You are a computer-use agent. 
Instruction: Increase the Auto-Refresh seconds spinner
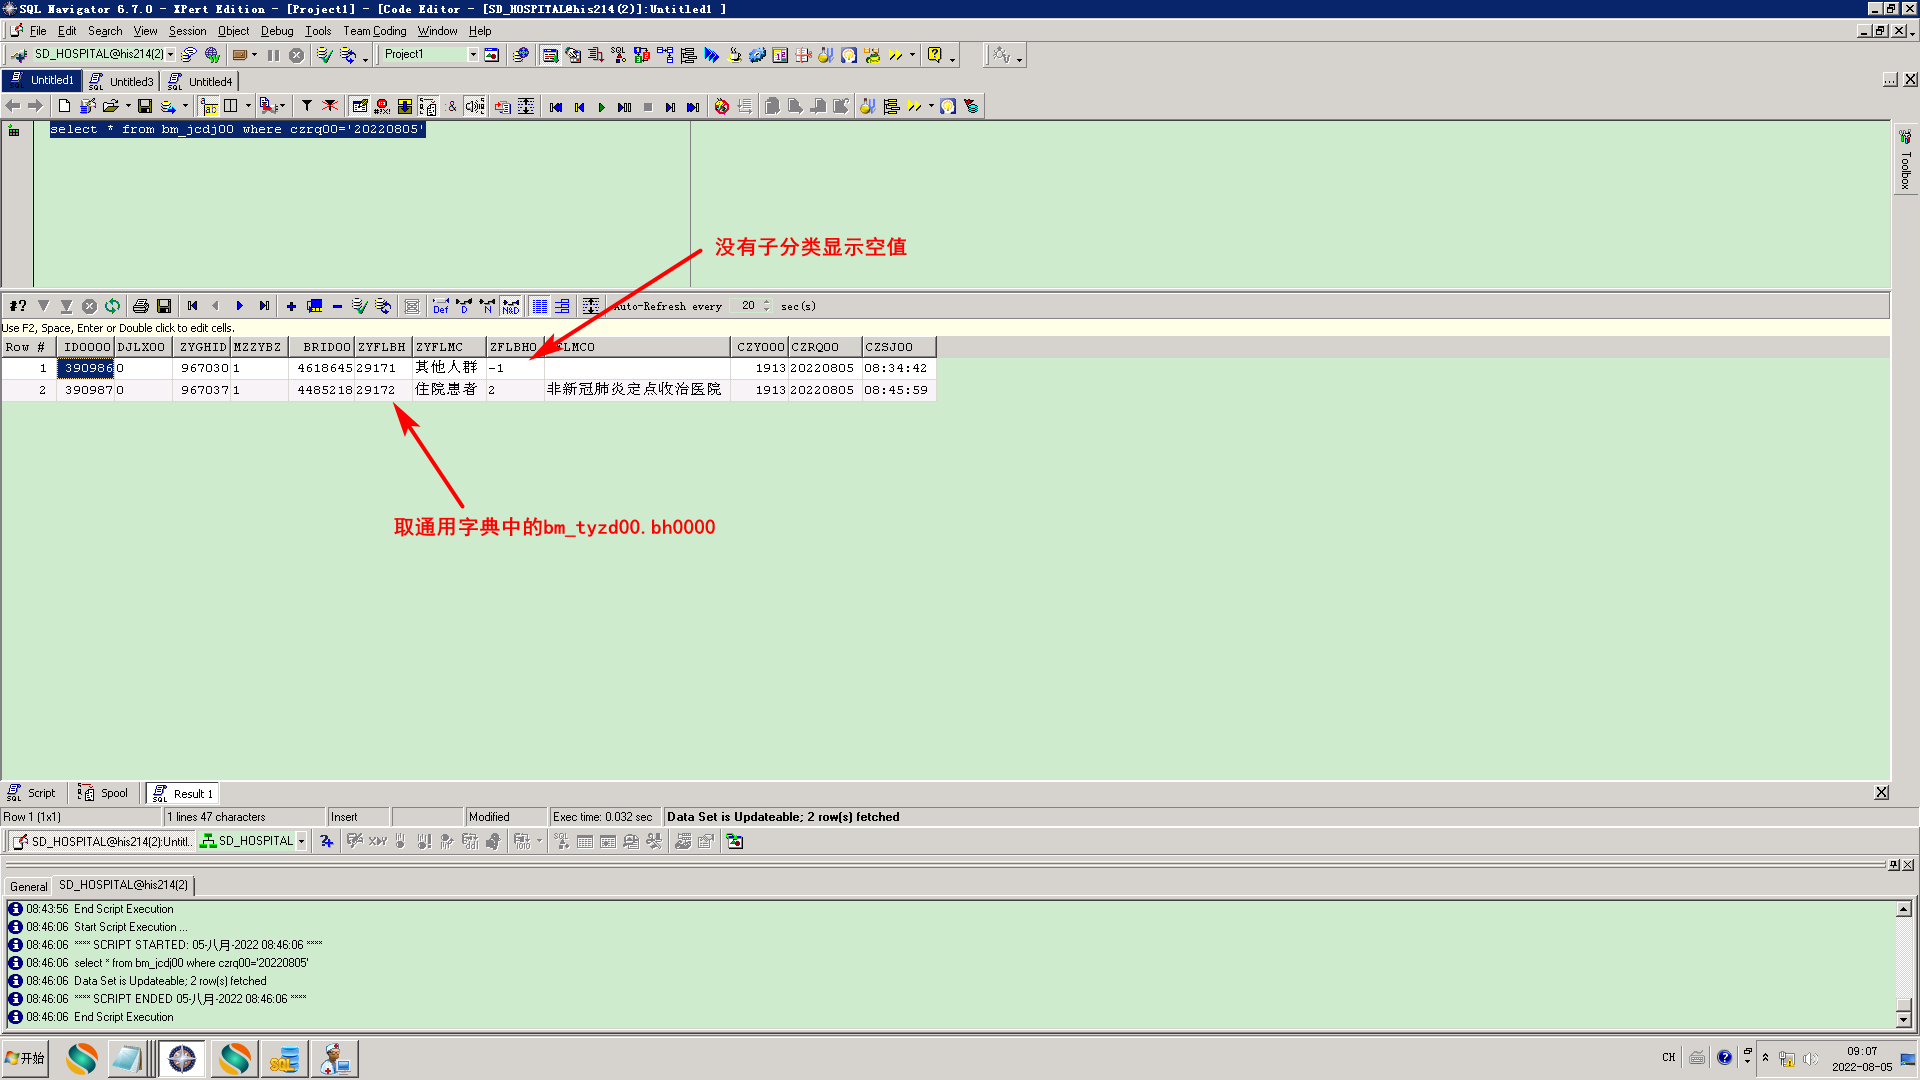767,302
